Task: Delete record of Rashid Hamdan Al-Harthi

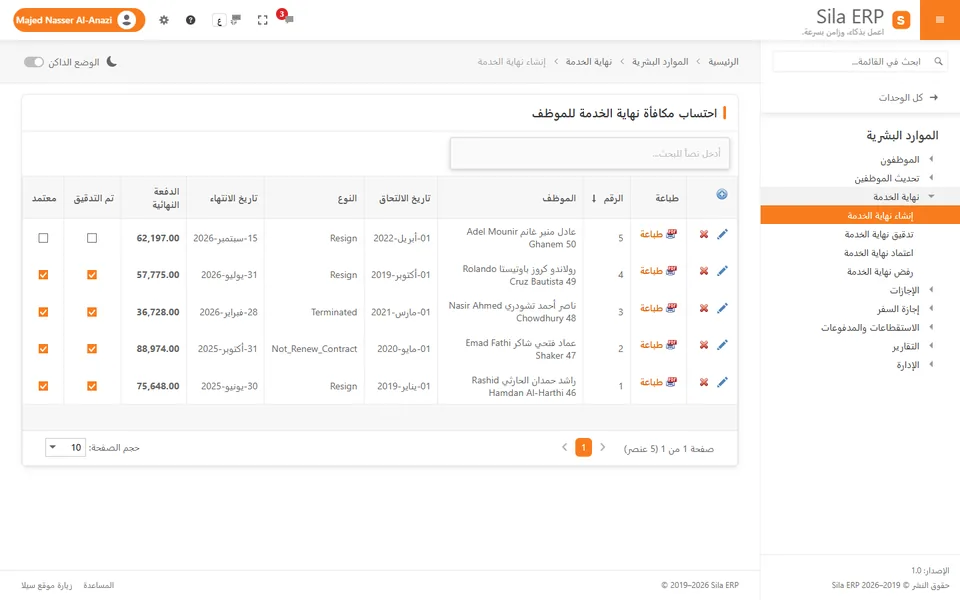Action: click(704, 383)
